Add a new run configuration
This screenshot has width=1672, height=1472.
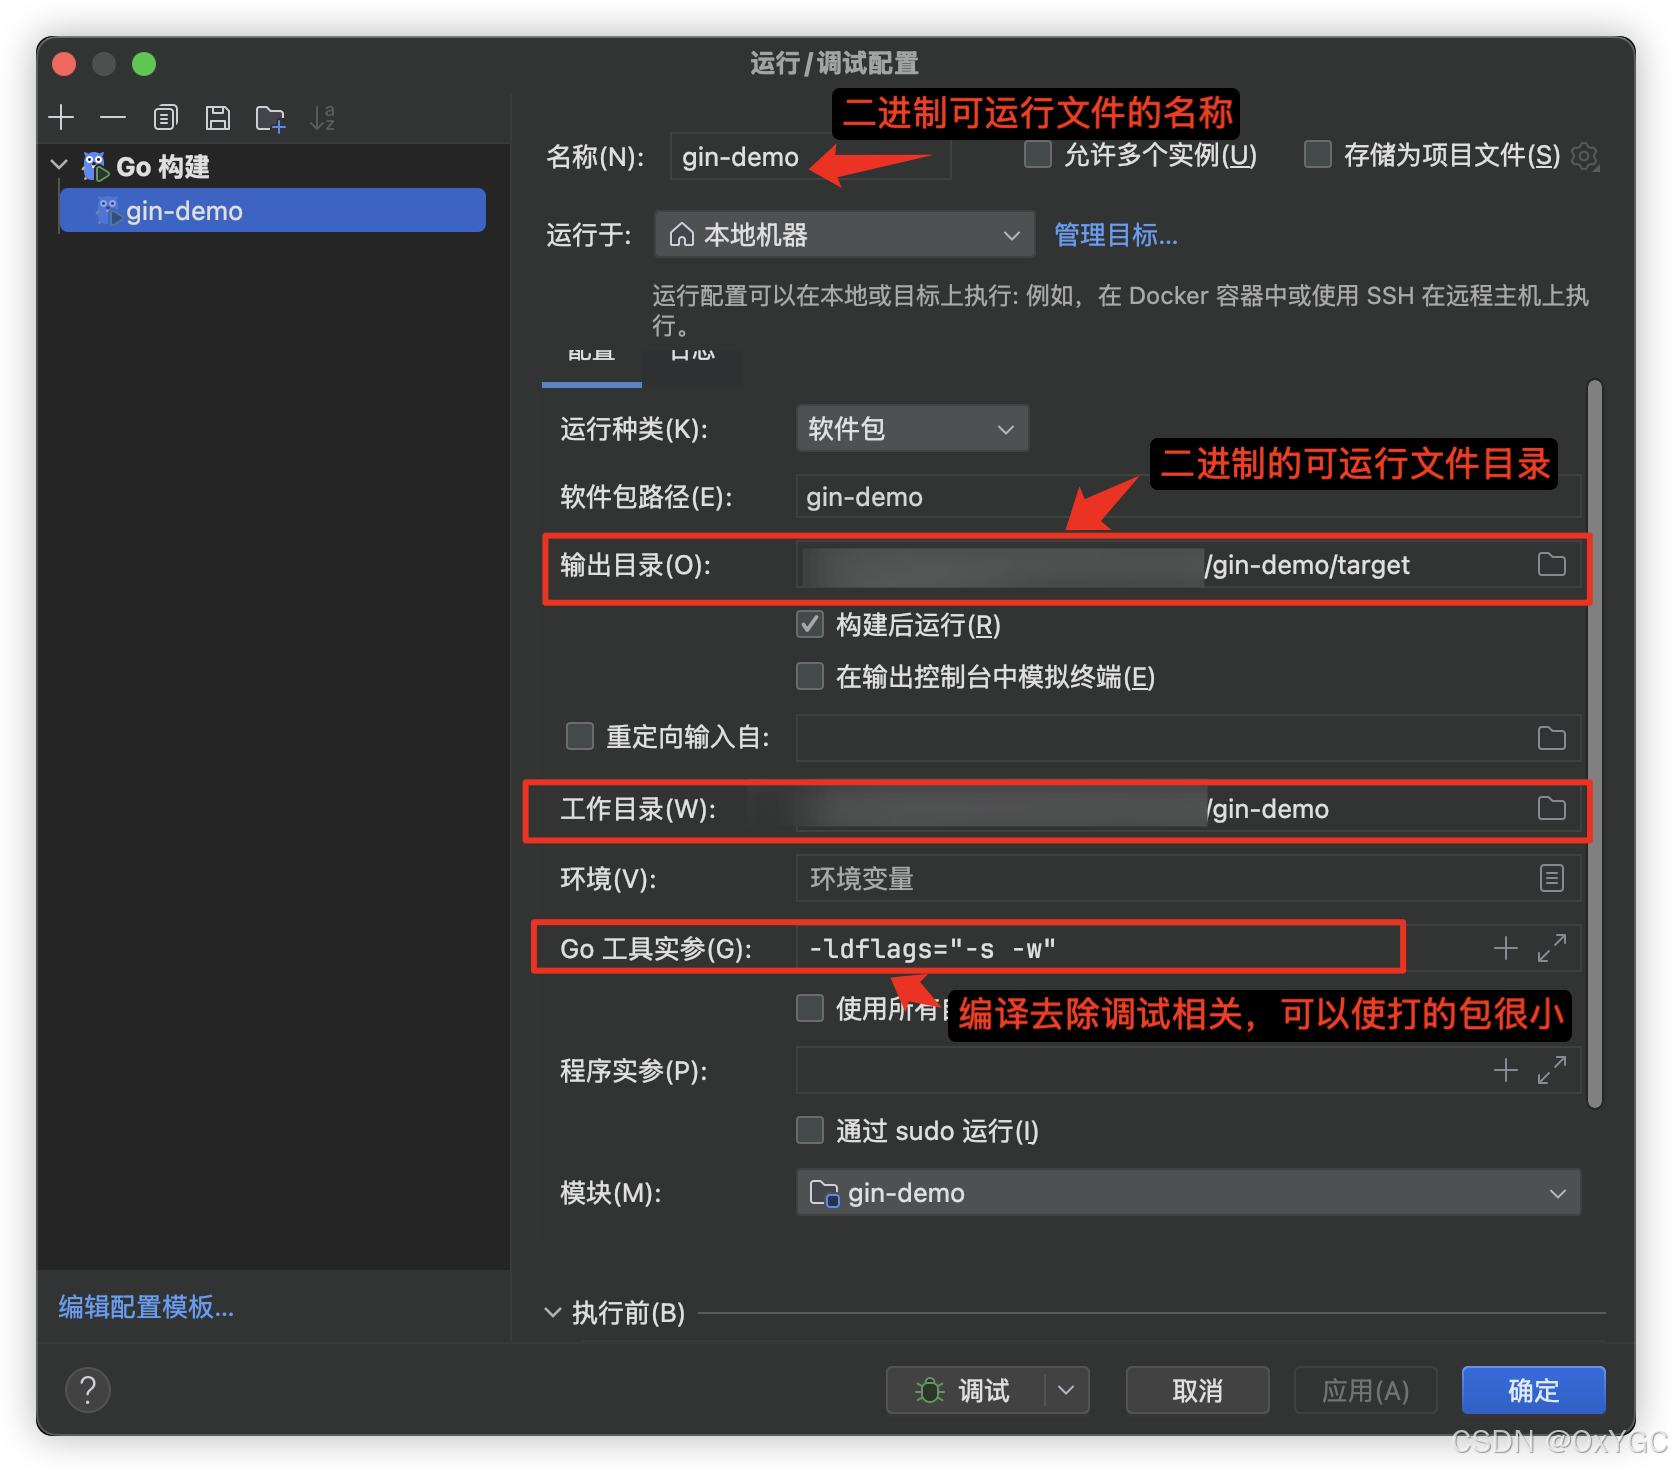[x=62, y=118]
